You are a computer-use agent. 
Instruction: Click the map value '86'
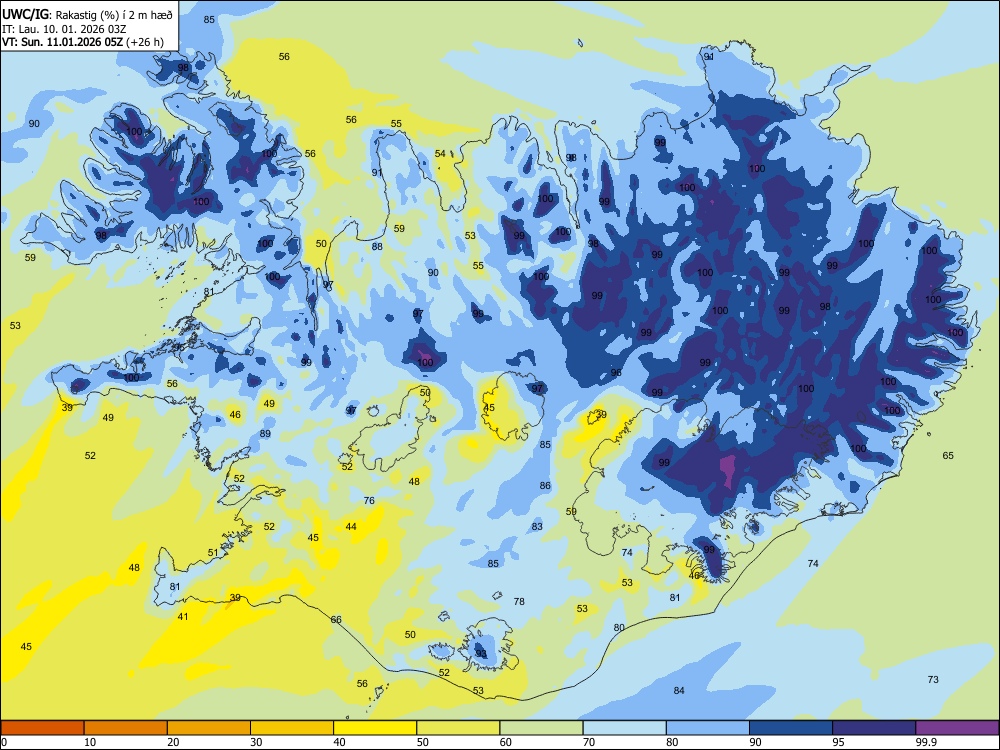[545, 486]
